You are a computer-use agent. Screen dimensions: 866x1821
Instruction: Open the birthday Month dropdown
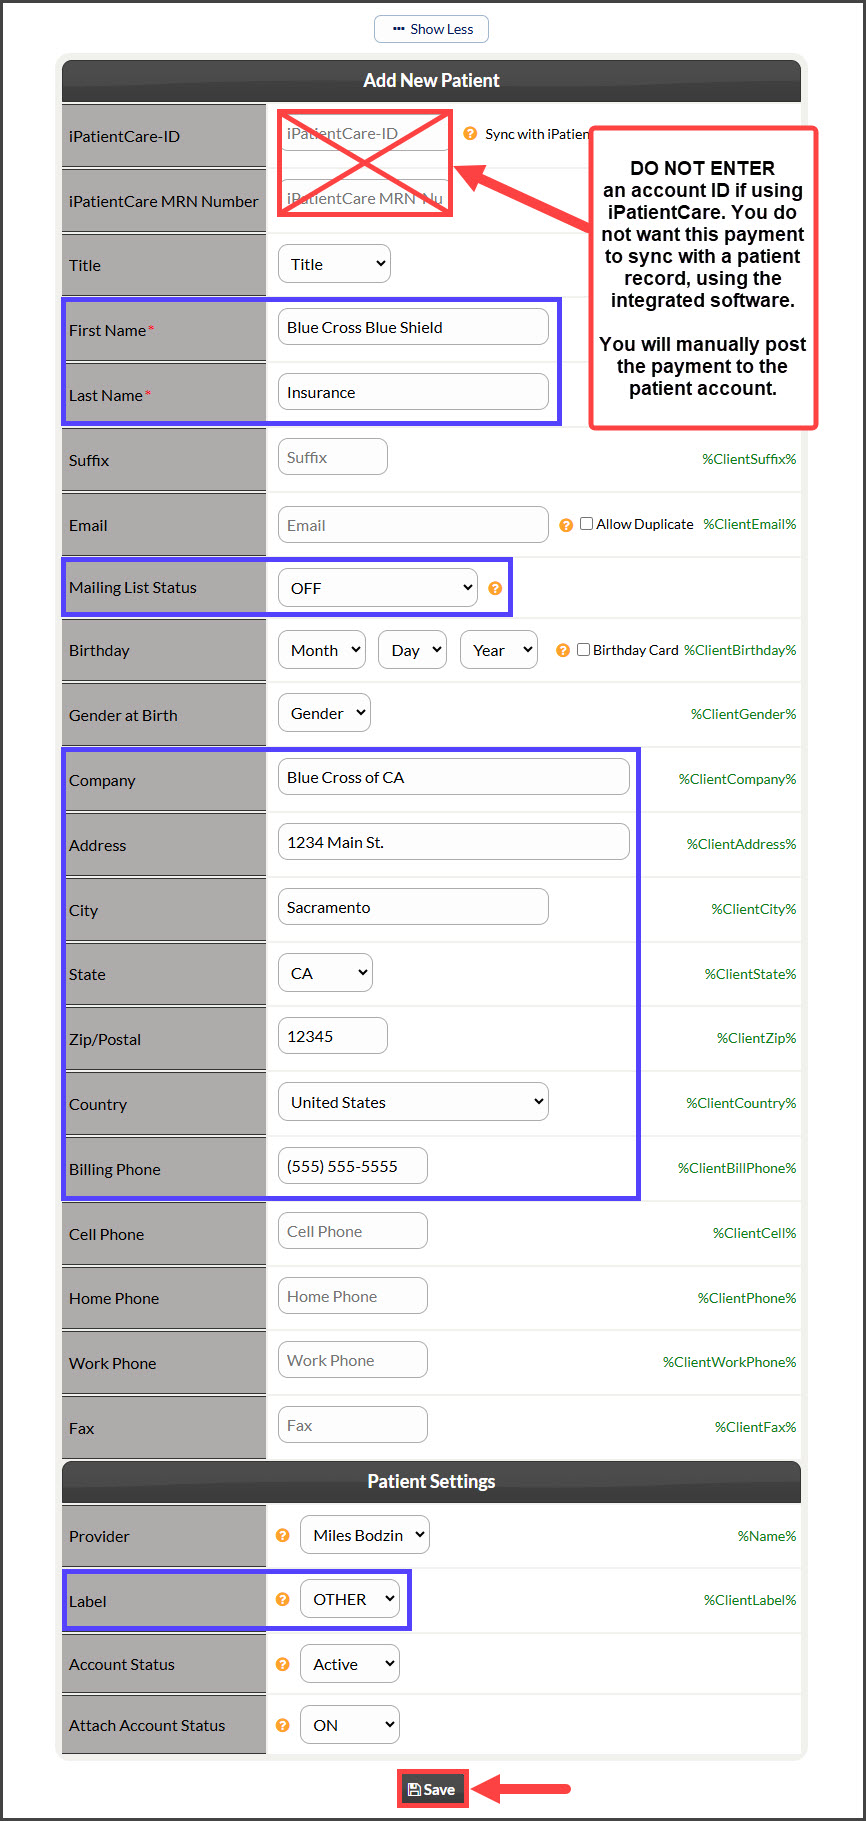tap(322, 650)
